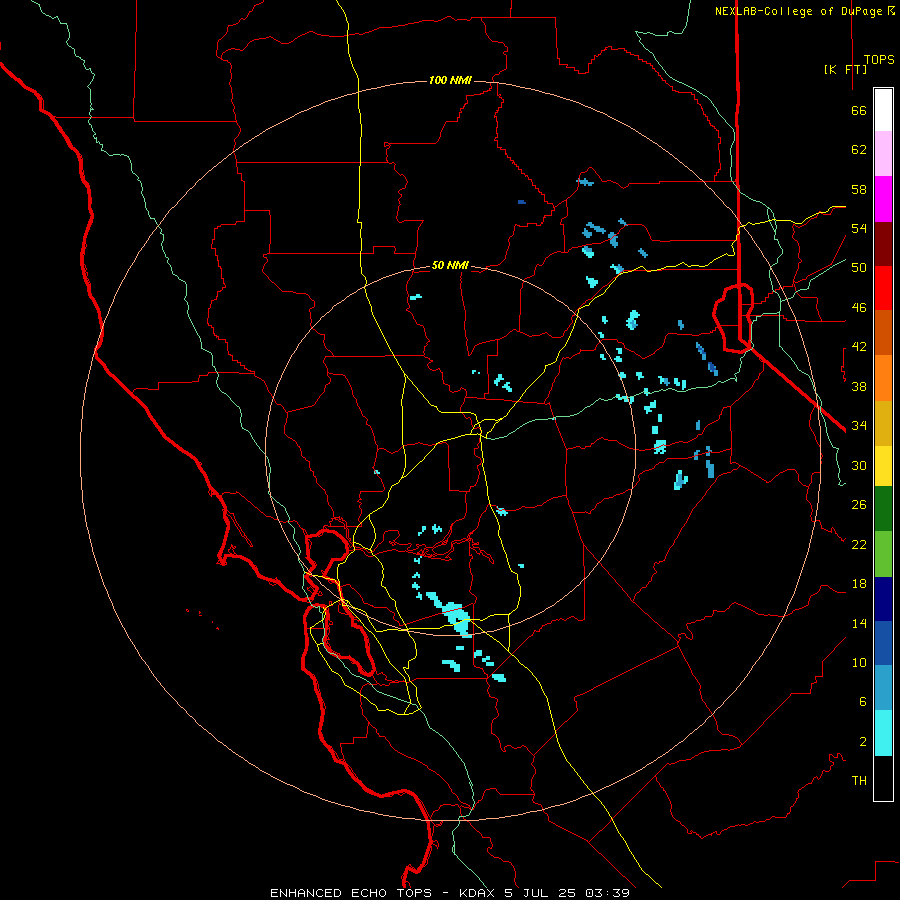
Task: Click the 46 value on the legend
Action: [859, 308]
